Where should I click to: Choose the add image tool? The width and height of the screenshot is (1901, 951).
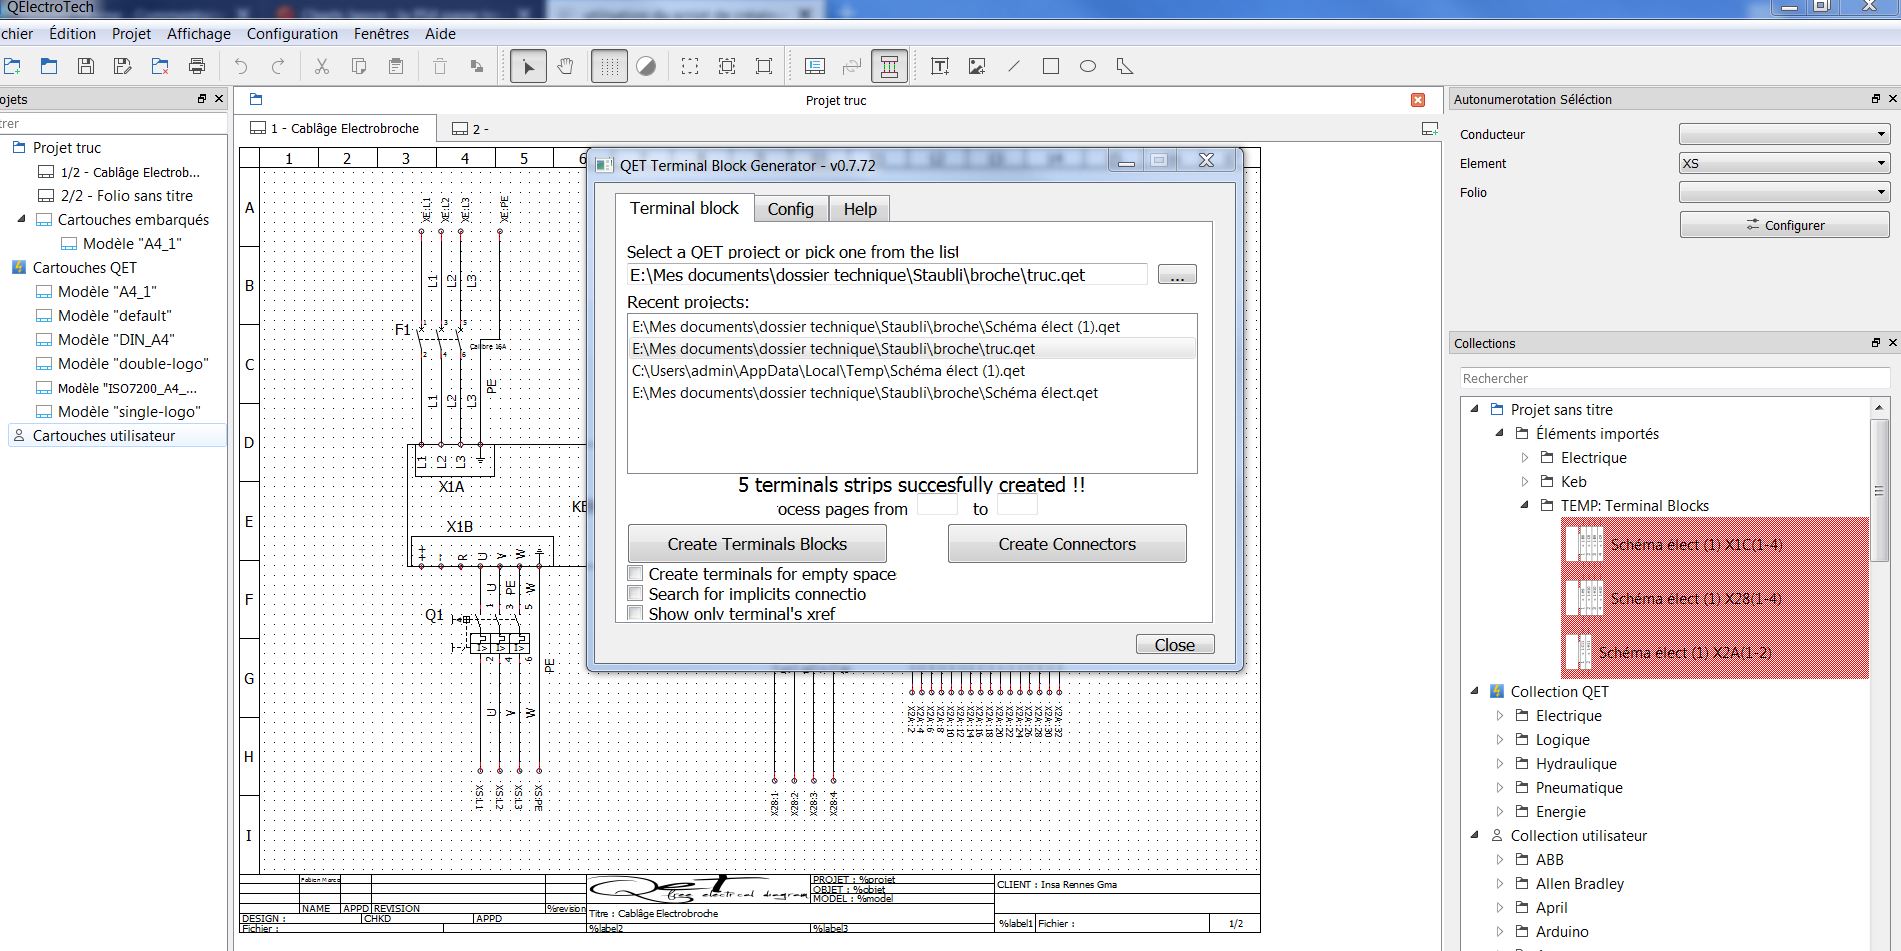point(977,67)
